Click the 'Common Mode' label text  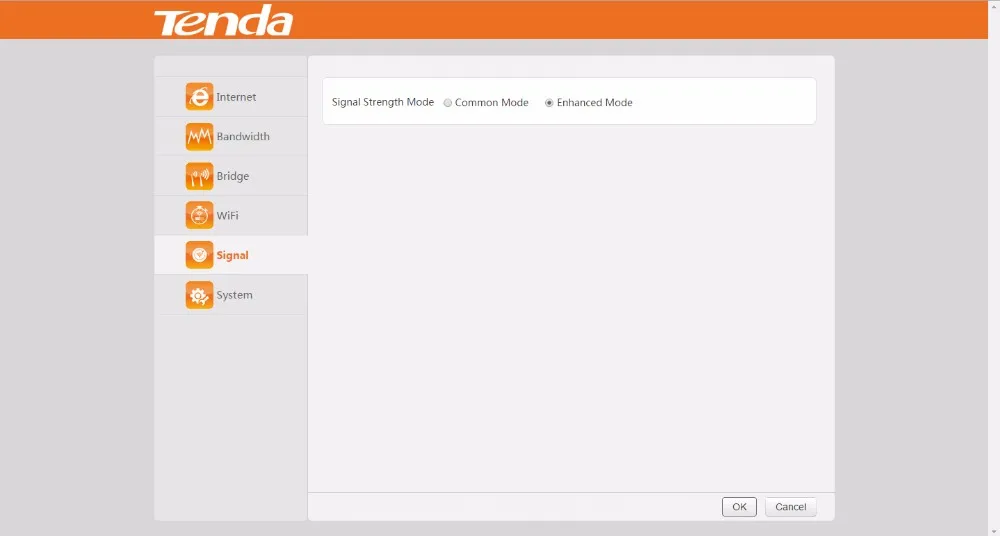coord(492,103)
